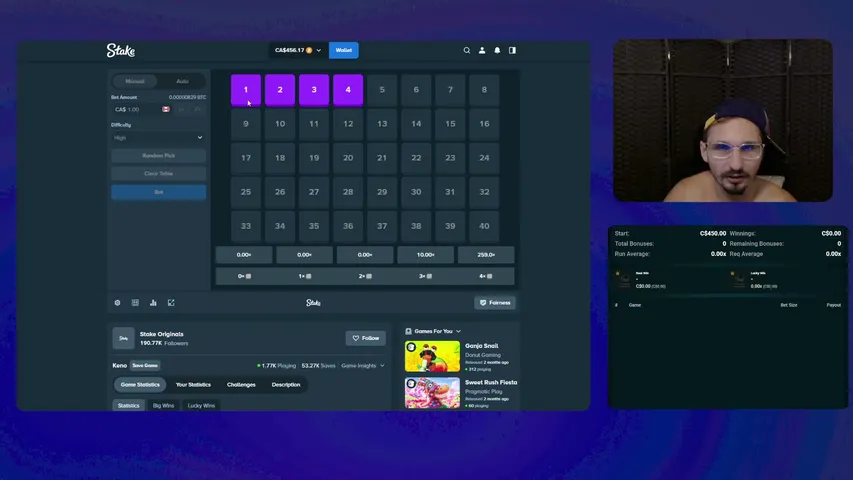Open the Fairness button
Image resolution: width=853 pixels, height=480 pixels.
click(x=495, y=303)
